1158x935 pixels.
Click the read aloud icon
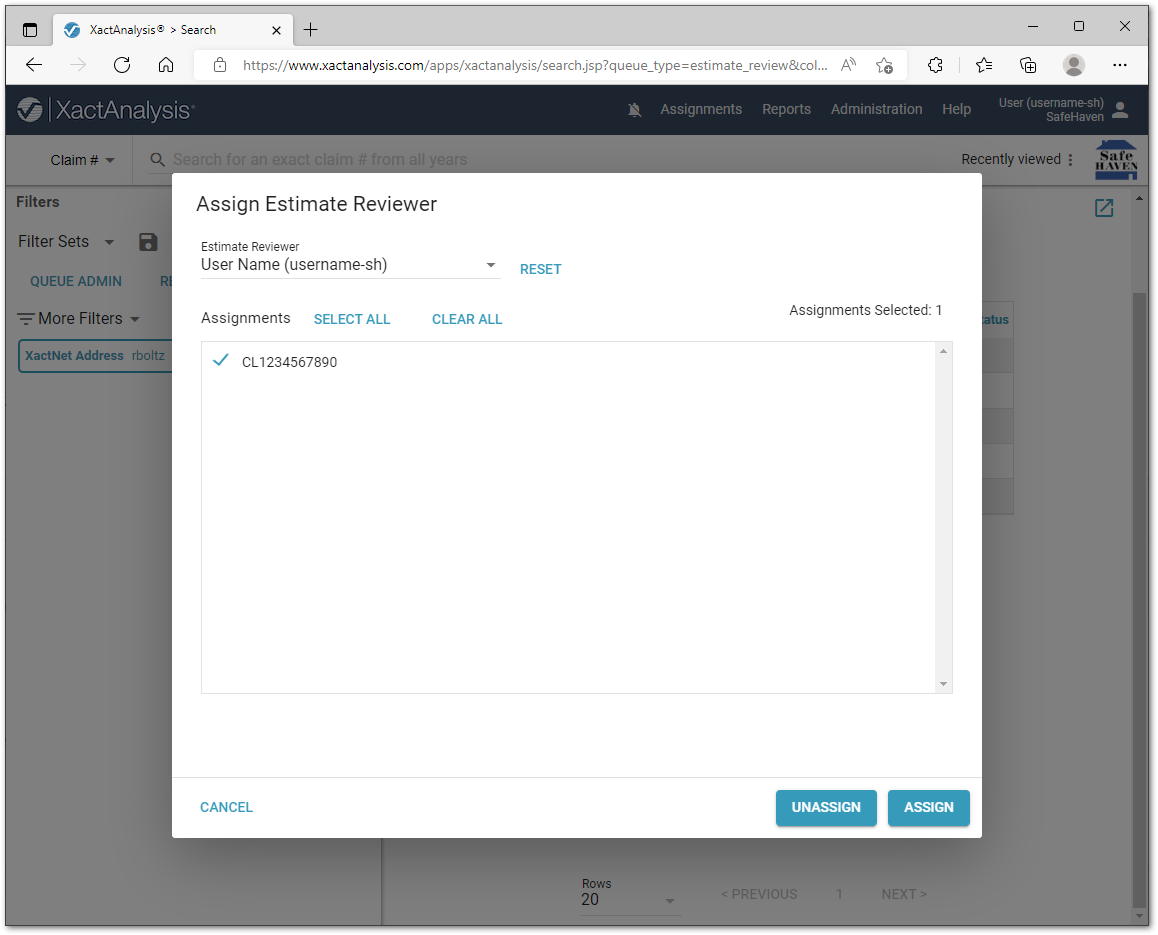tap(849, 65)
